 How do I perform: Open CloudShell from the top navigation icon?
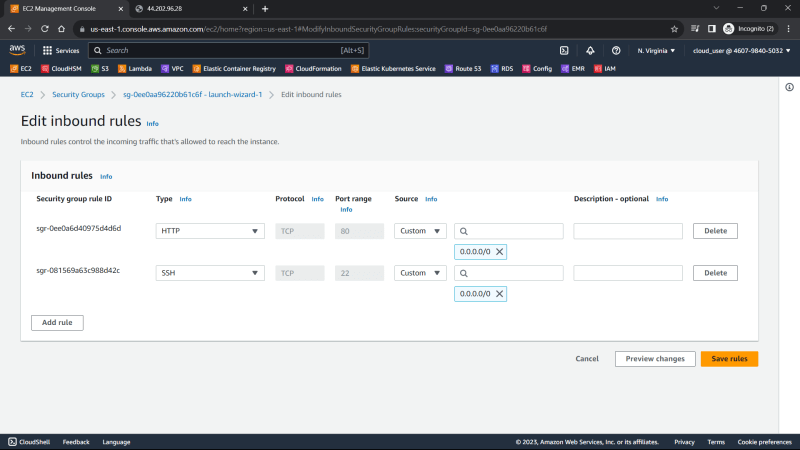[x=564, y=51]
